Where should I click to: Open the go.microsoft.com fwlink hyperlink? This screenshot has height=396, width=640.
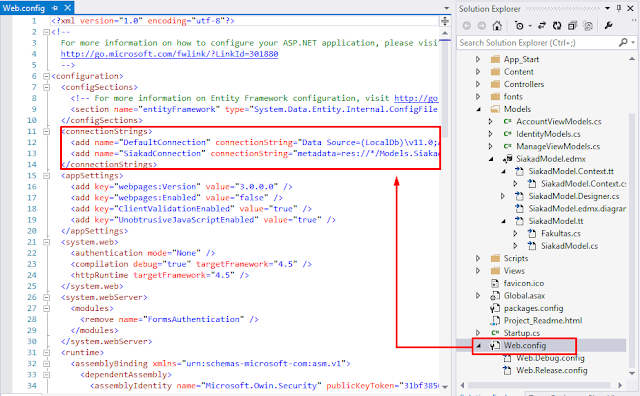pyautogui.click(x=169, y=54)
